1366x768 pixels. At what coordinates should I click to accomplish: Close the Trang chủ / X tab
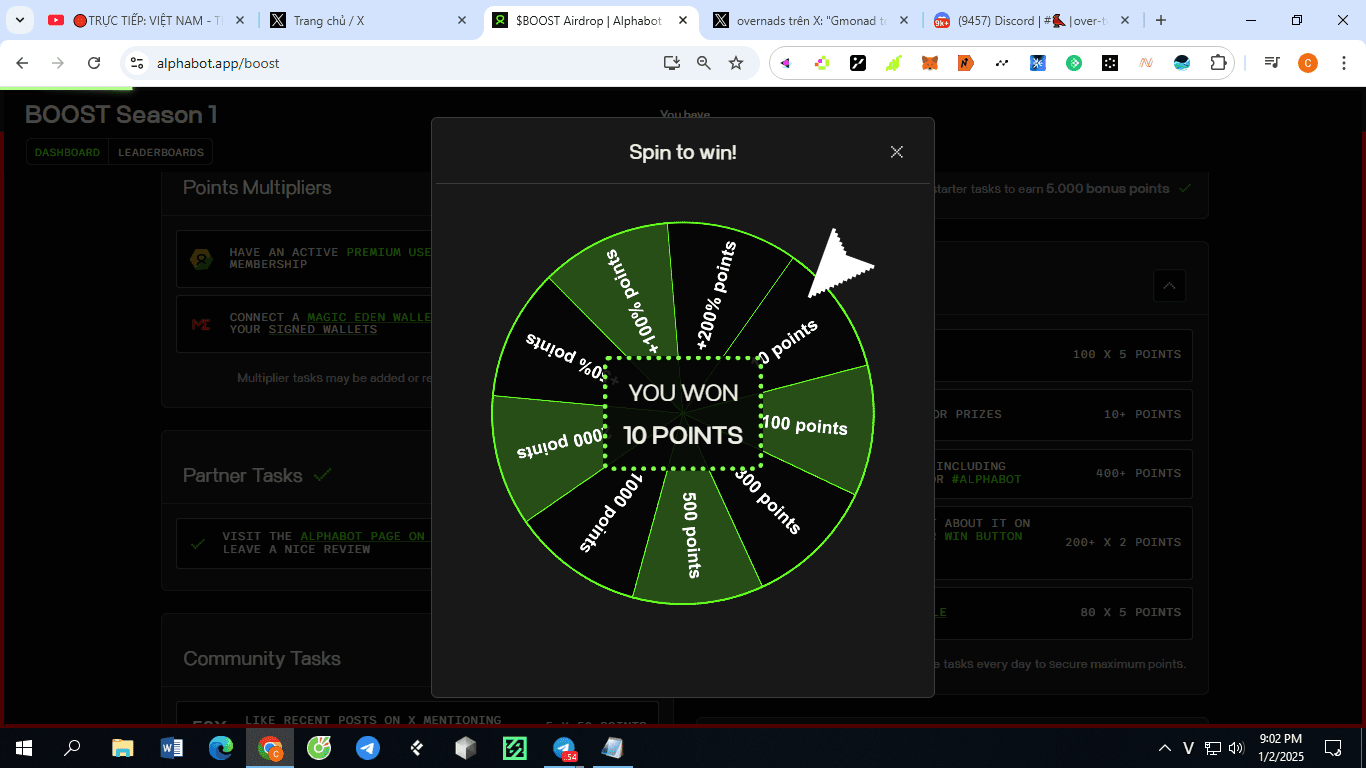[x=461, y=20]
